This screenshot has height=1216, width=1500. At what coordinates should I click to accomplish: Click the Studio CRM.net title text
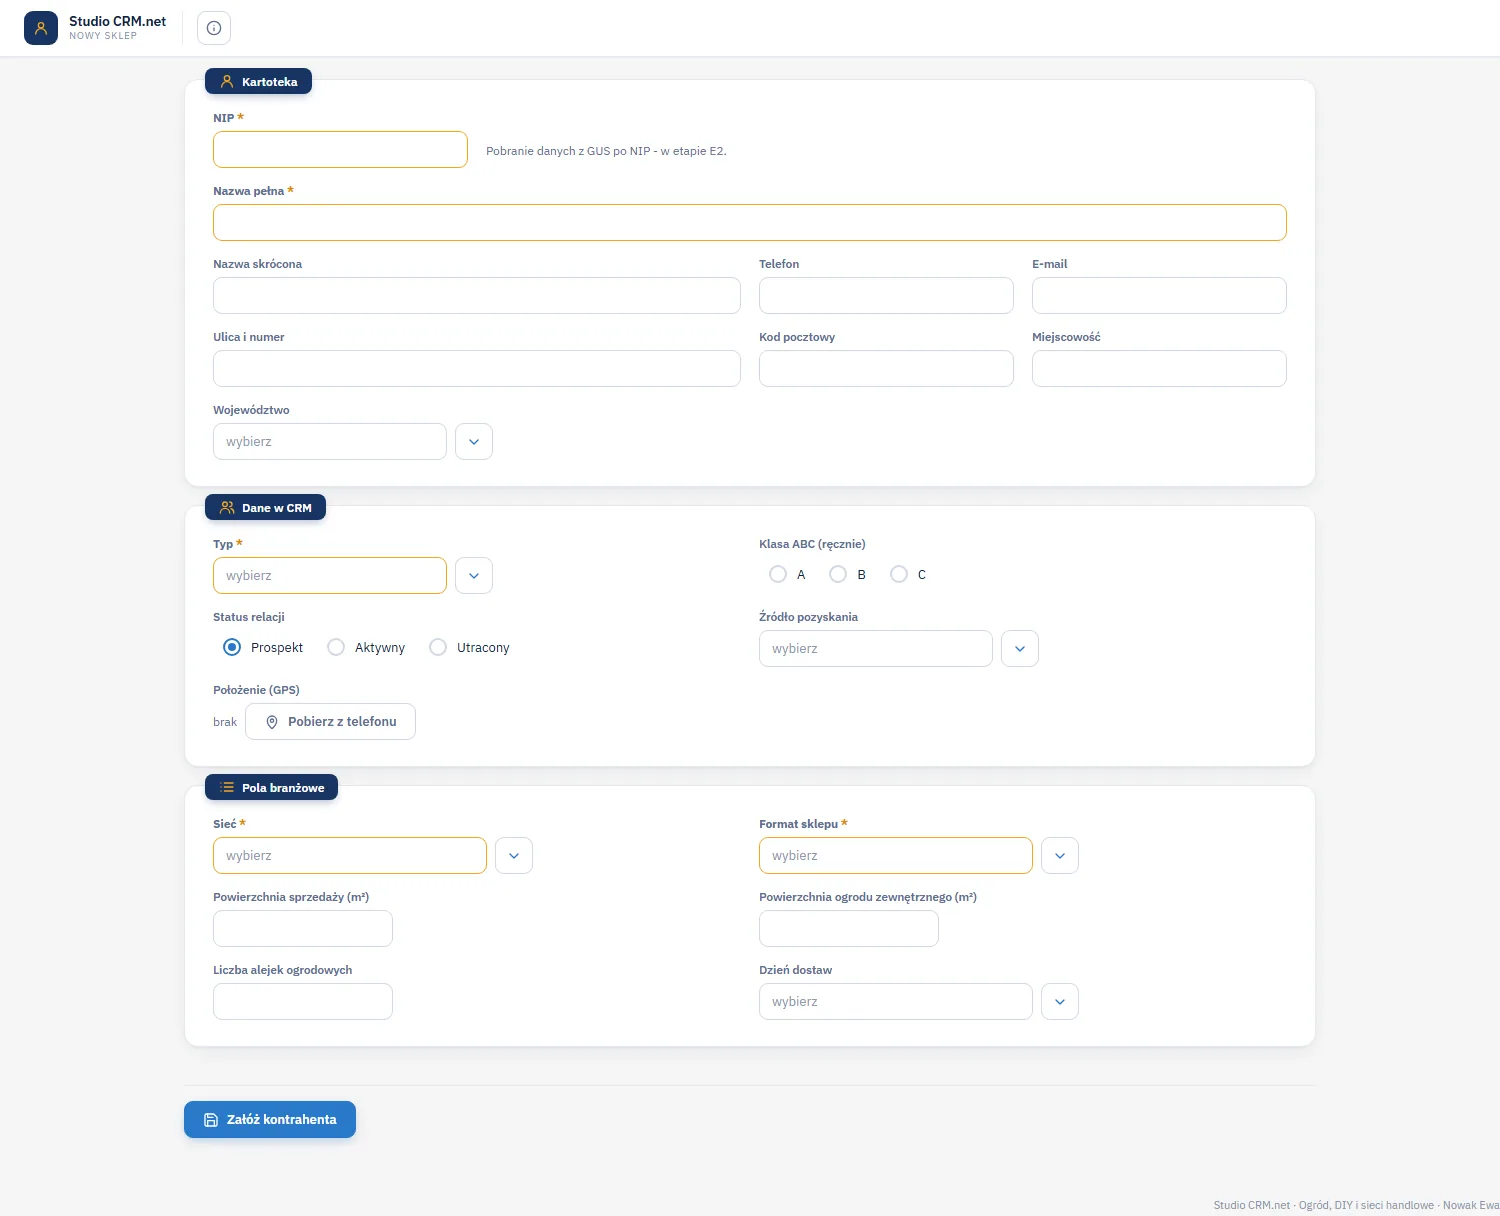(x=118, y=21)
